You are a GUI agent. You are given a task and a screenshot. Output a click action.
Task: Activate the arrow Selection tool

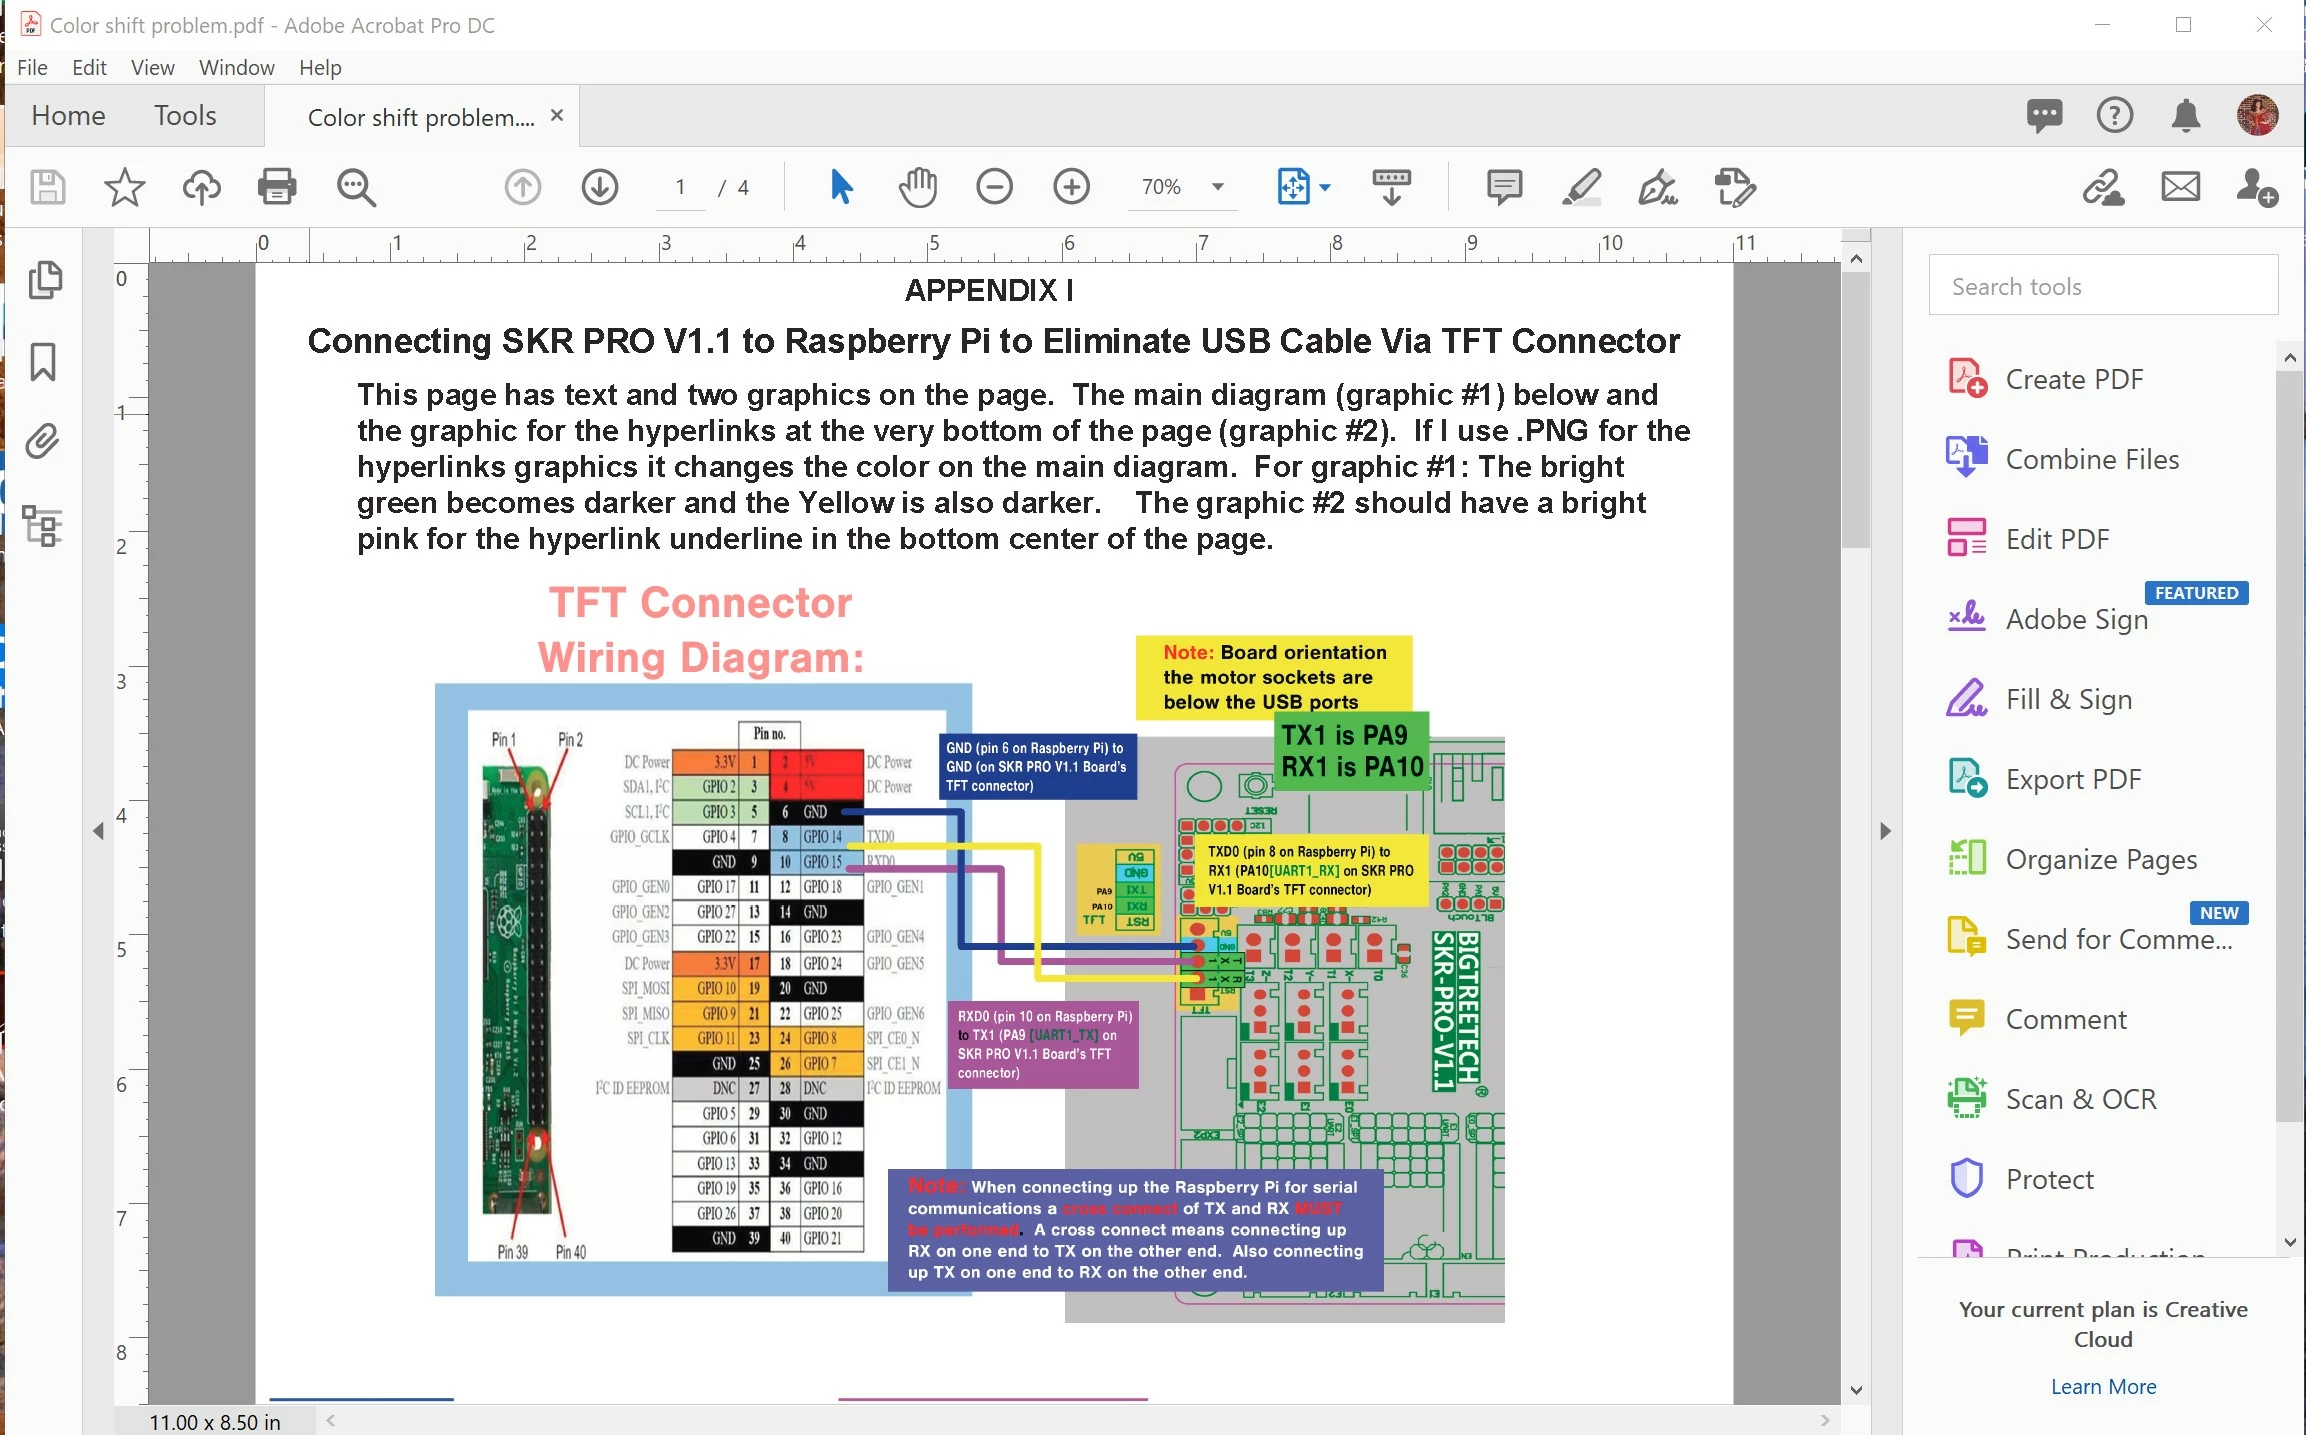(x=841, y=187)
